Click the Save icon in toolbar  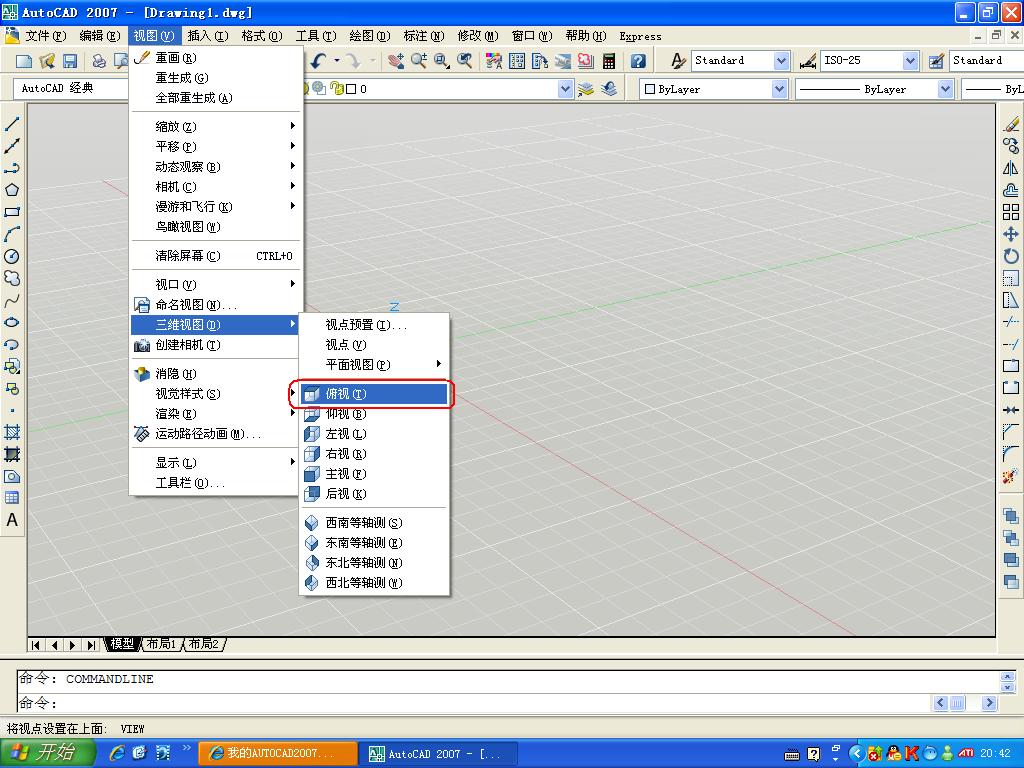pos(70,61)
